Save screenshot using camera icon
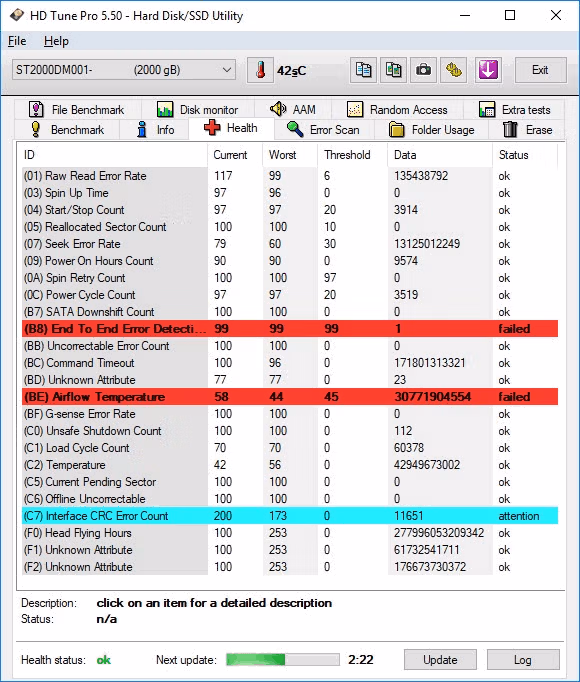 [x=423, y=70]
